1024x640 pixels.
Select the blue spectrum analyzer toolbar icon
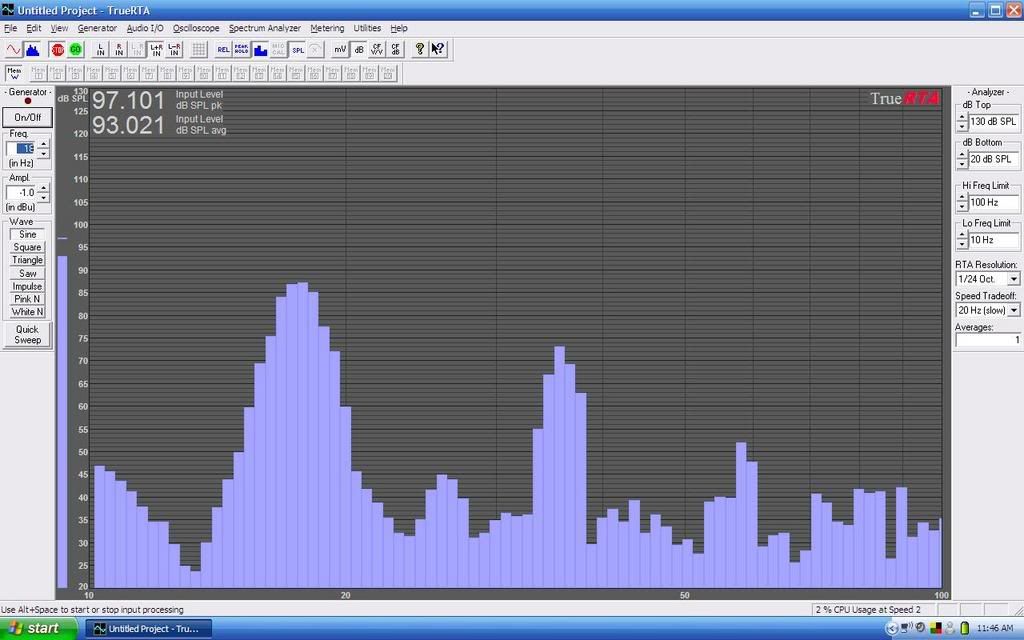(32, 50)
